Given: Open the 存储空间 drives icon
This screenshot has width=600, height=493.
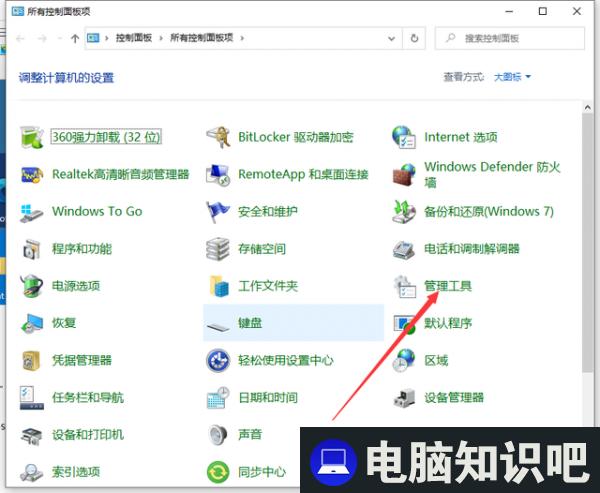Looking at the screenshot, I should click(x=218, y=249).
